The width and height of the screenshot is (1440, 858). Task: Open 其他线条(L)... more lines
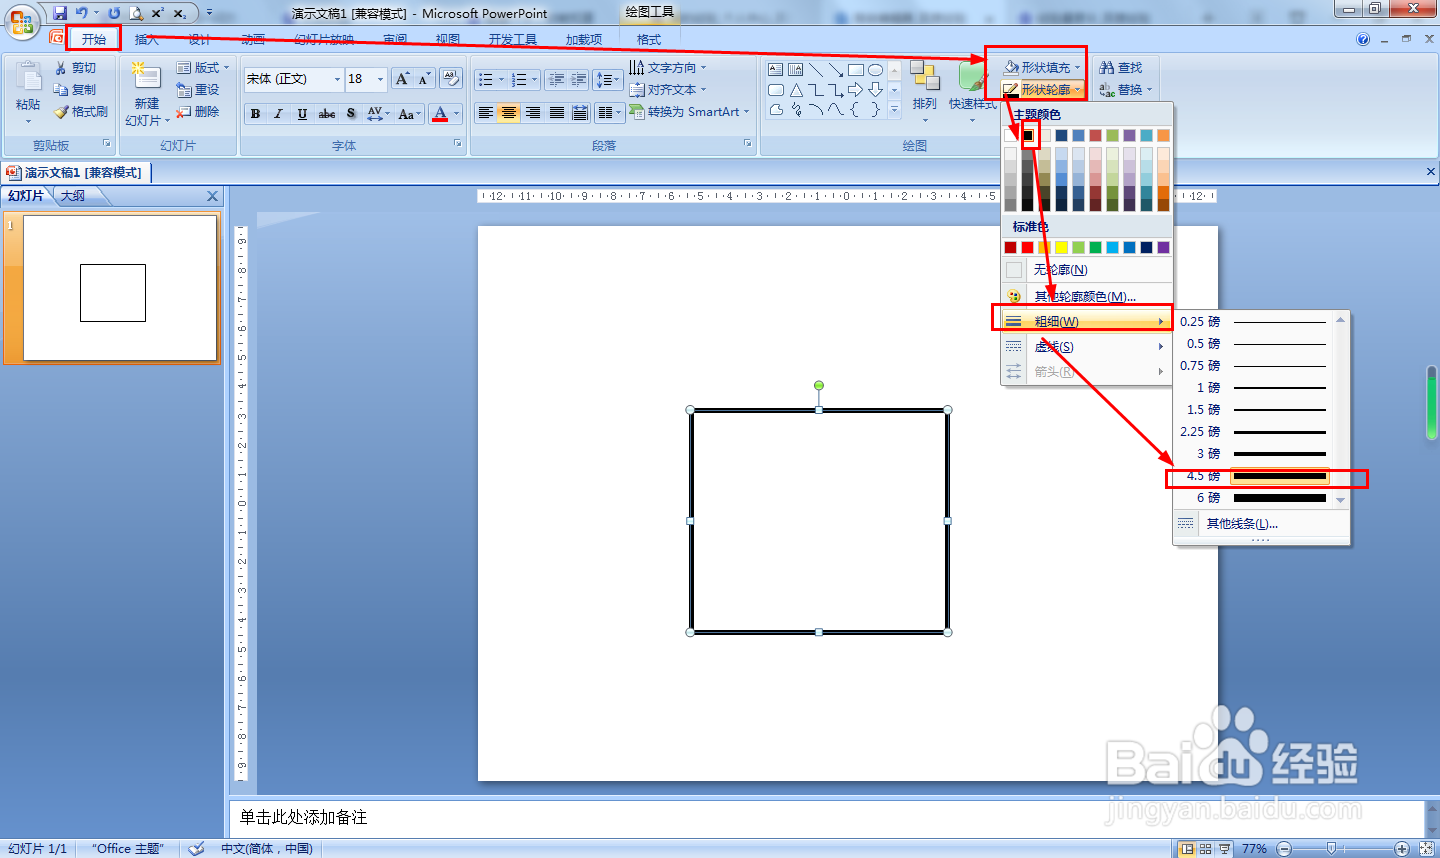(x=1260, y=523)
